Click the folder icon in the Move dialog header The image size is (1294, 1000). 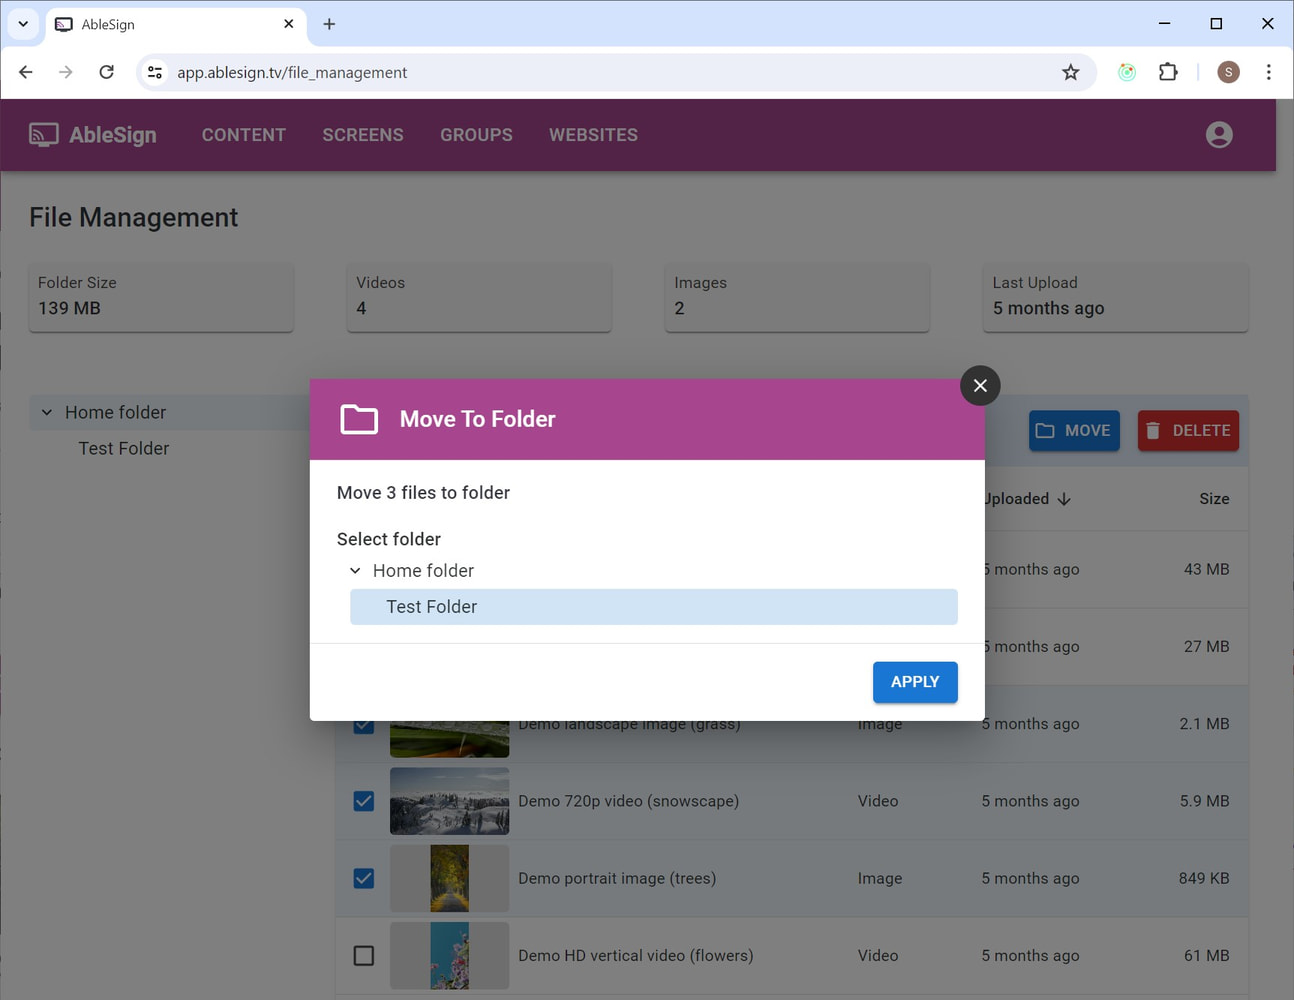click(x=359, y=419)
